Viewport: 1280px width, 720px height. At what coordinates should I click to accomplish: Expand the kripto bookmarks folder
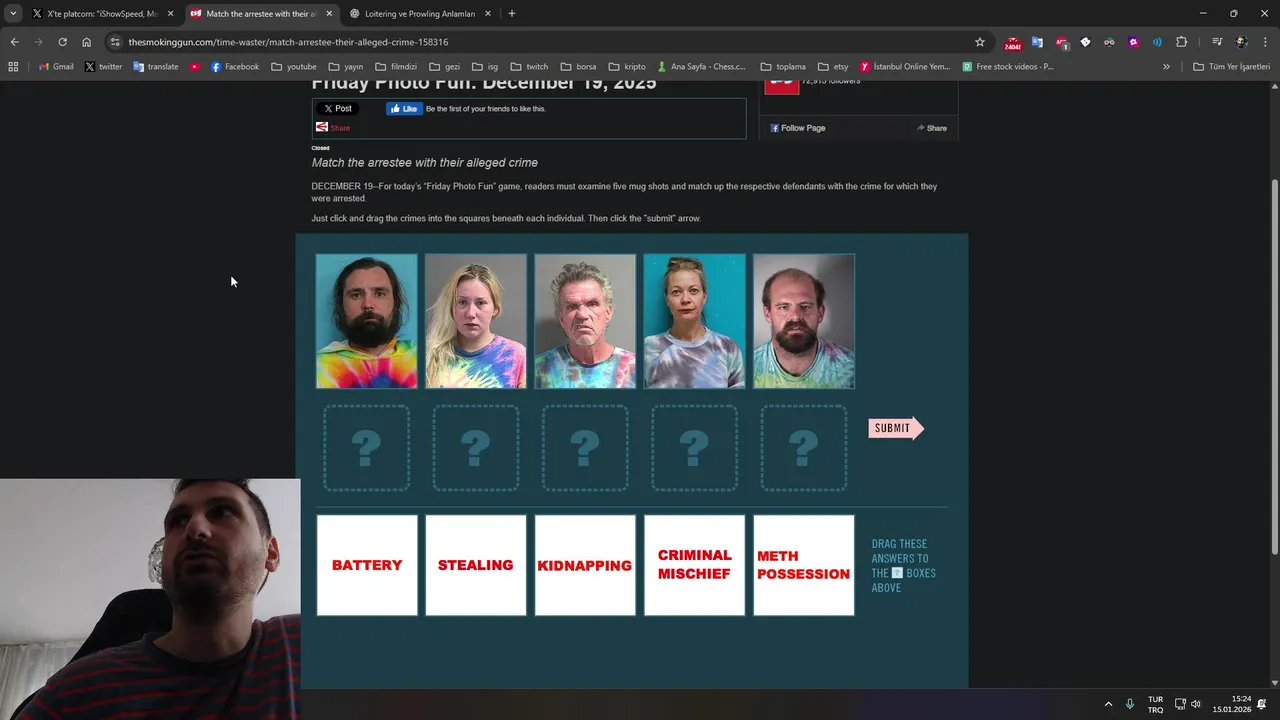point(627,67)
